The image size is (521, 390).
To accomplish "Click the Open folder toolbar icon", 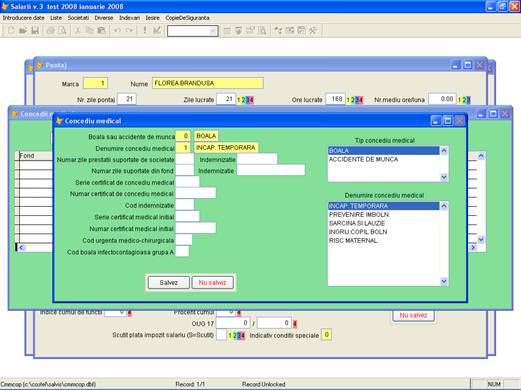I will [x=23, y=31].
